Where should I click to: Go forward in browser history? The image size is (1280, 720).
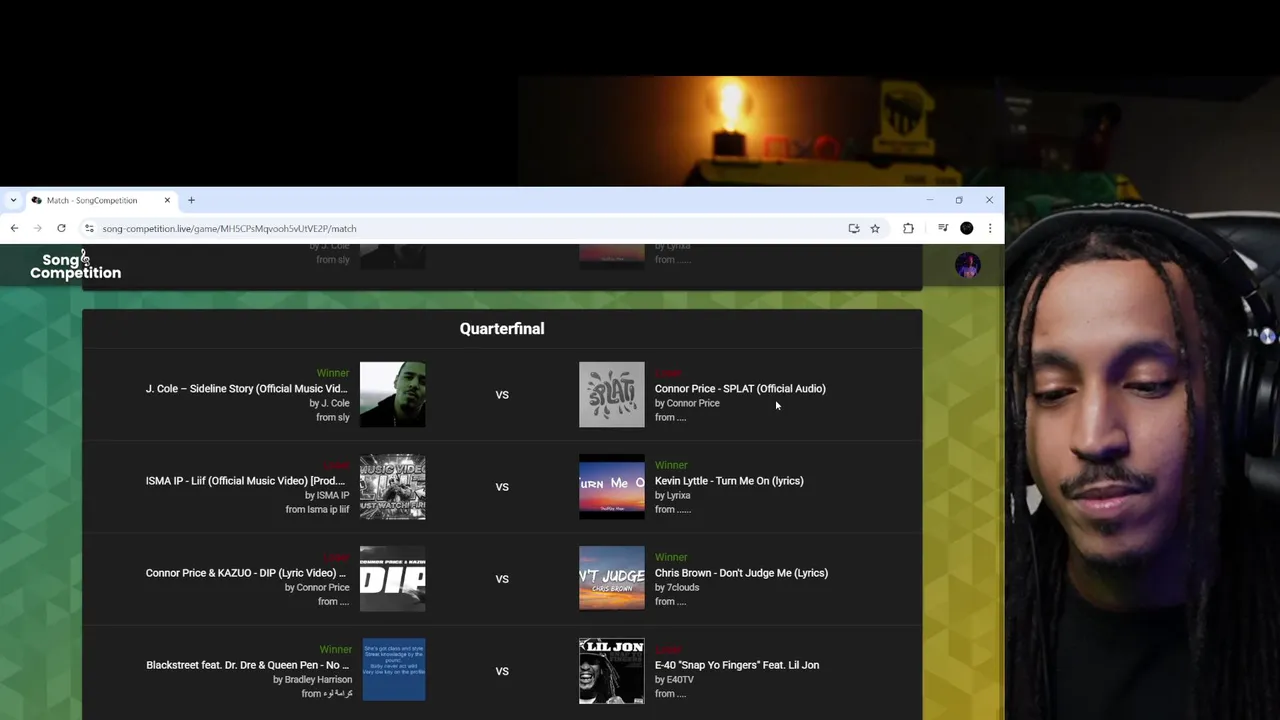click(37, 228)
